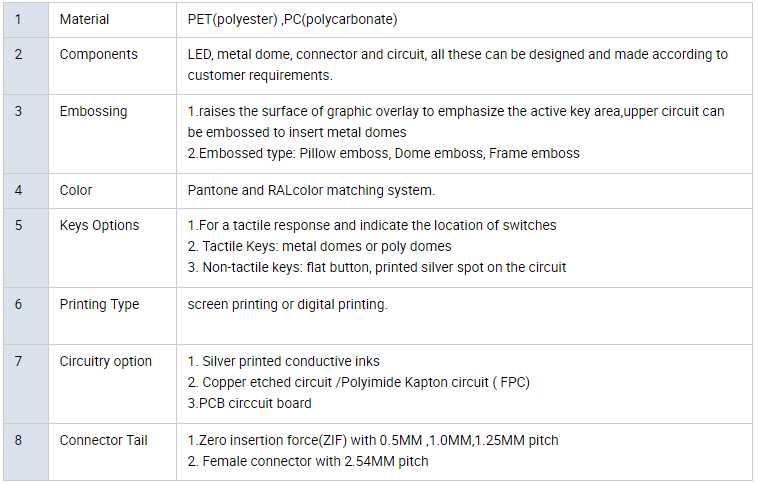Click the row number 1 cell
The height and width of the screenshot is (483, 758).
tap(18, 19)
